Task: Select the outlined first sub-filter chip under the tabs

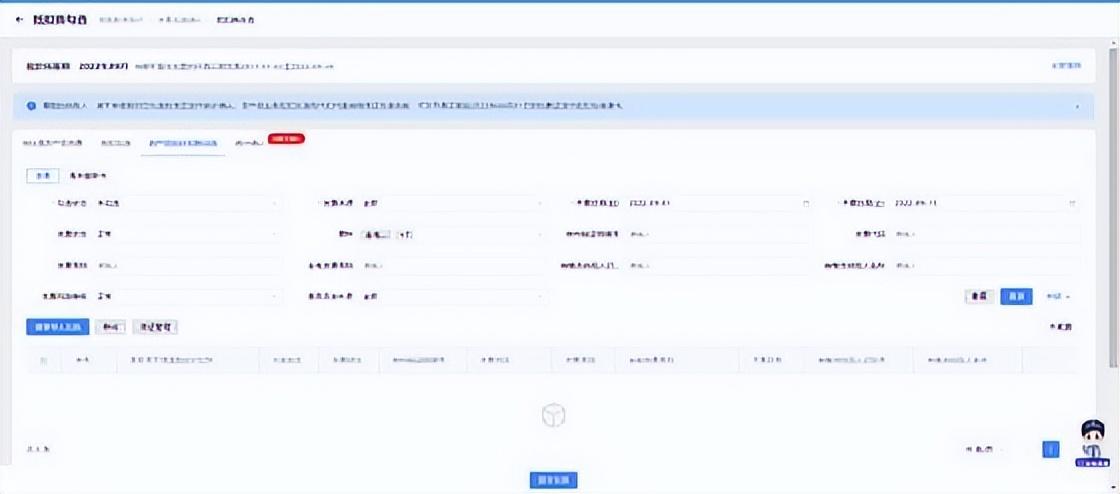Action: tap(42, 175)
